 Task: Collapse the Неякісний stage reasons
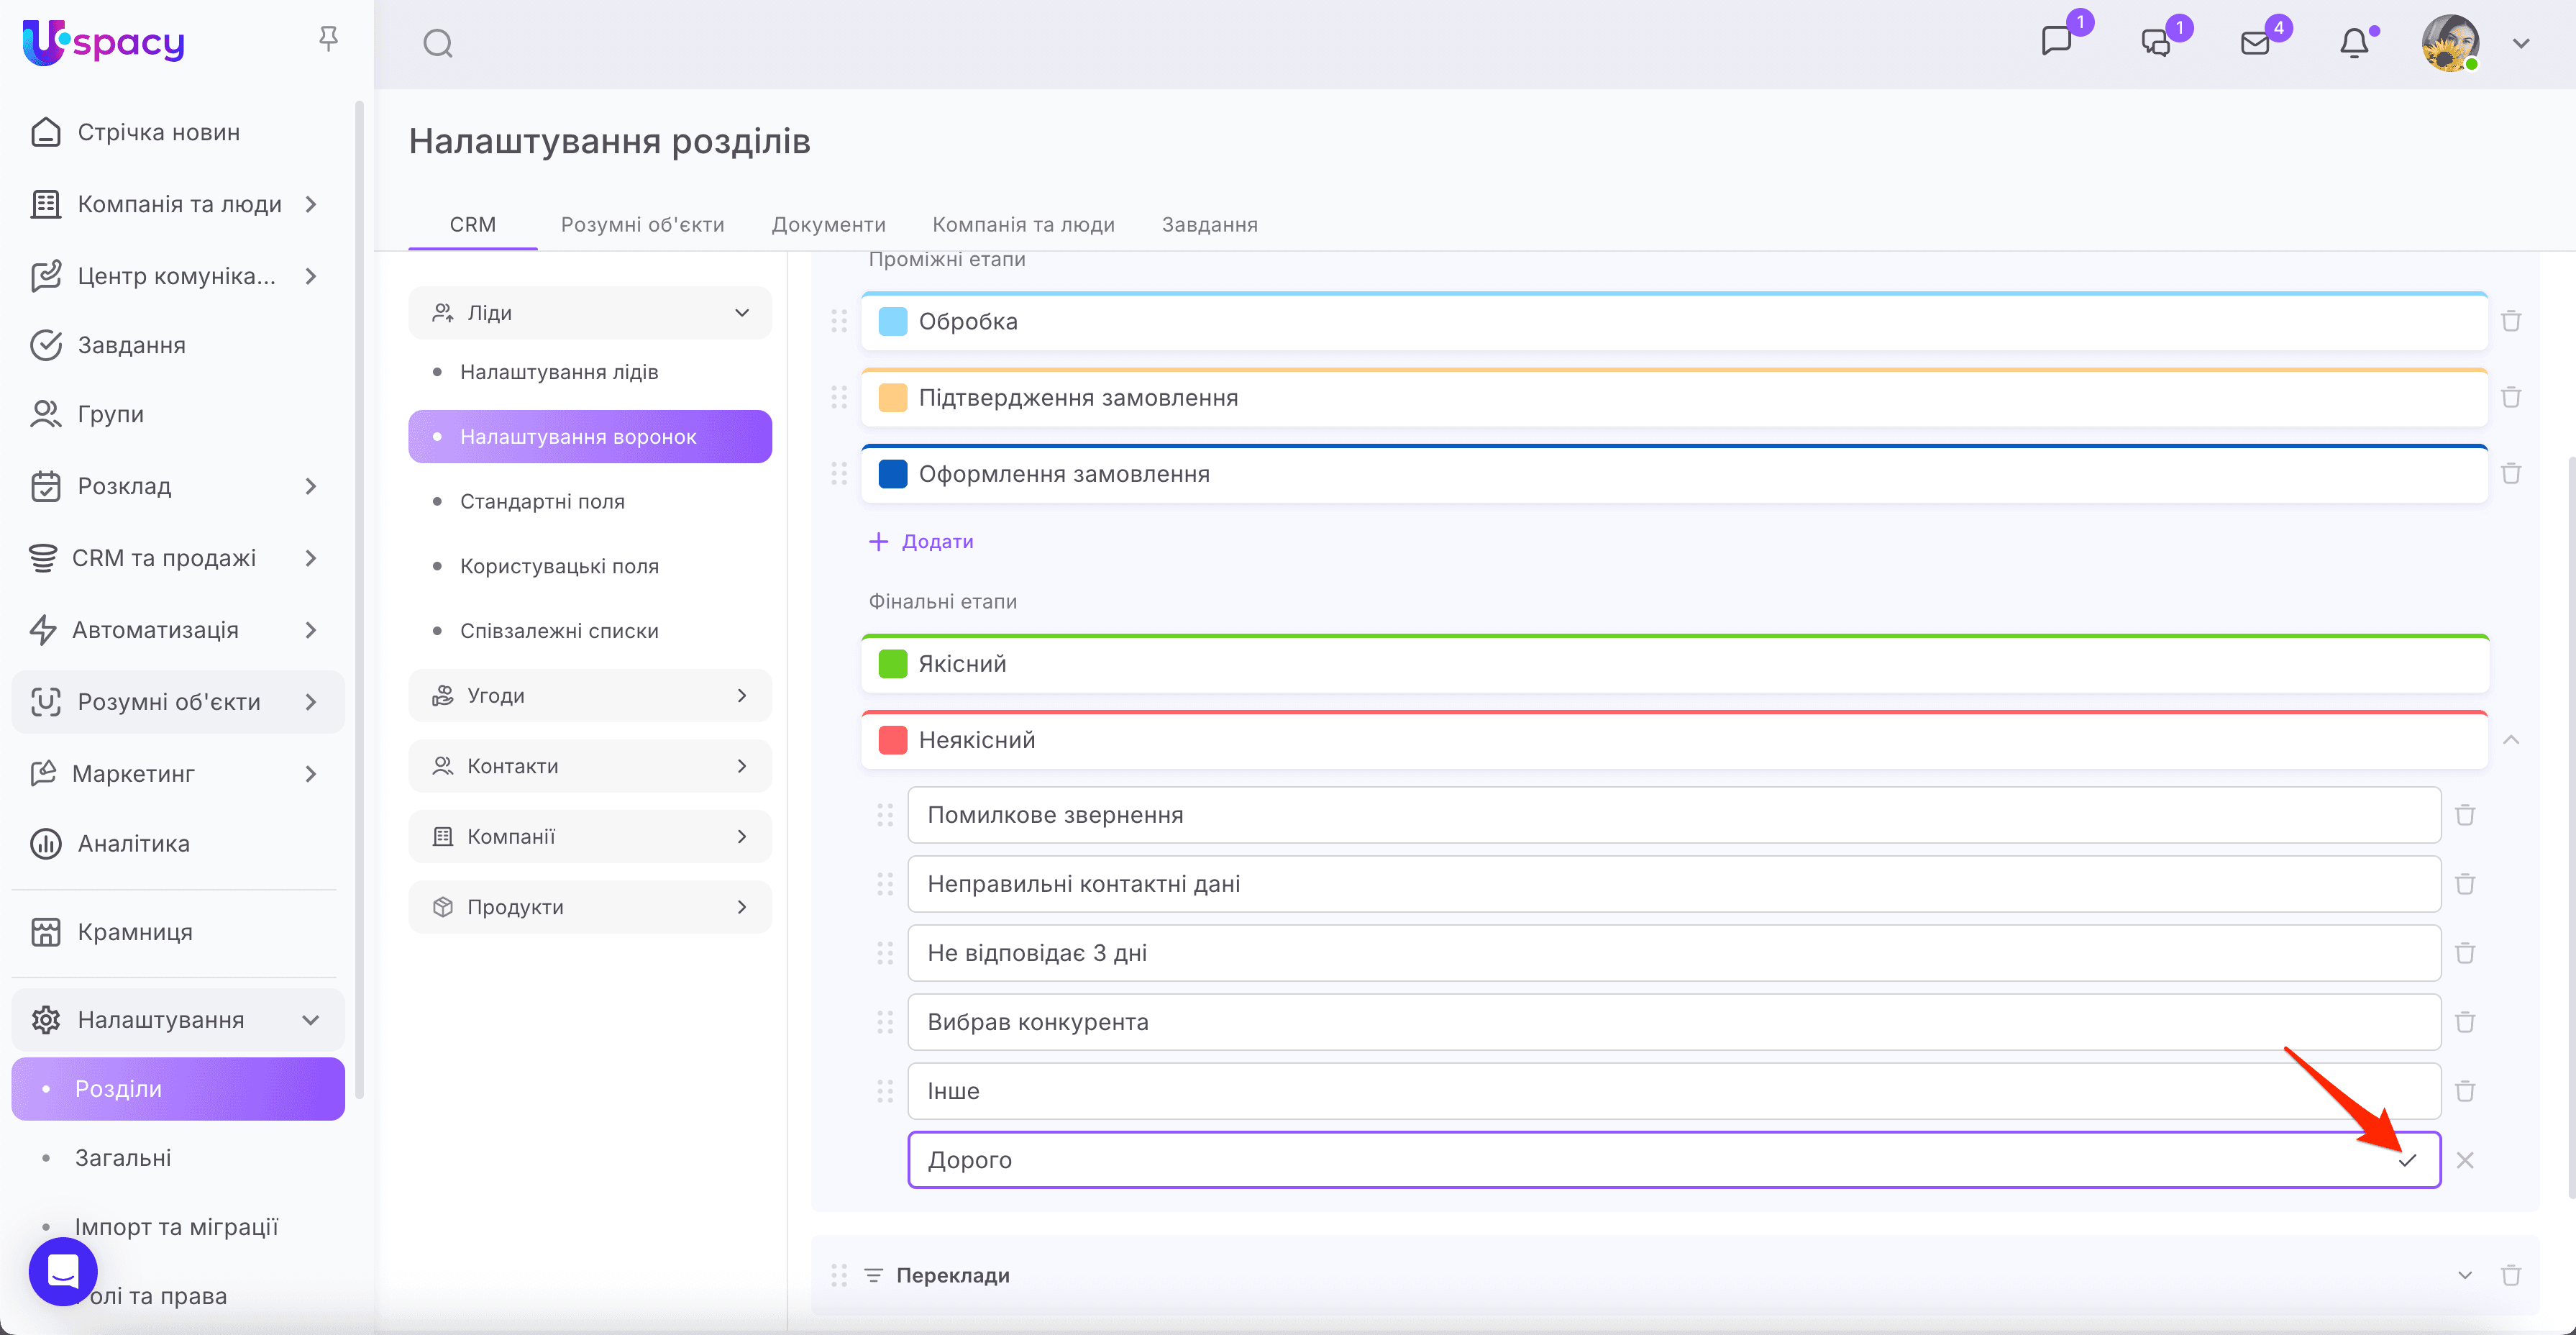point(2511,740)
